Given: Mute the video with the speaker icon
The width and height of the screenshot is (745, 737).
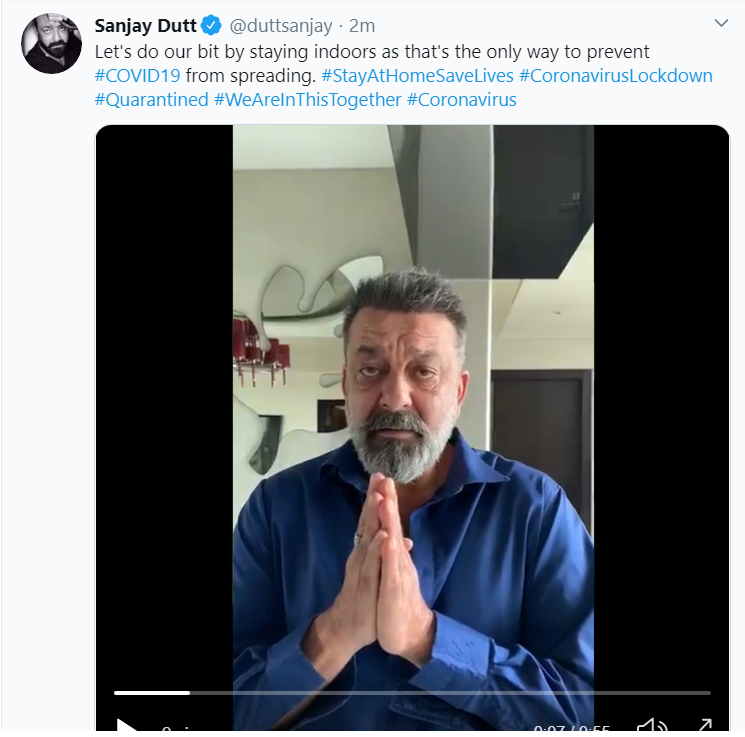Looking at the screenshot, I should [x=652, y=726].
